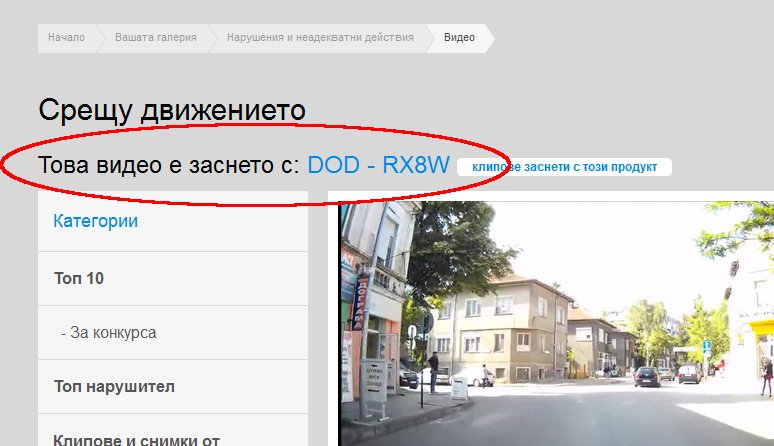Choose Топ нарушител category
Viewport: 774px width, 446px height.
coord(114,386)
